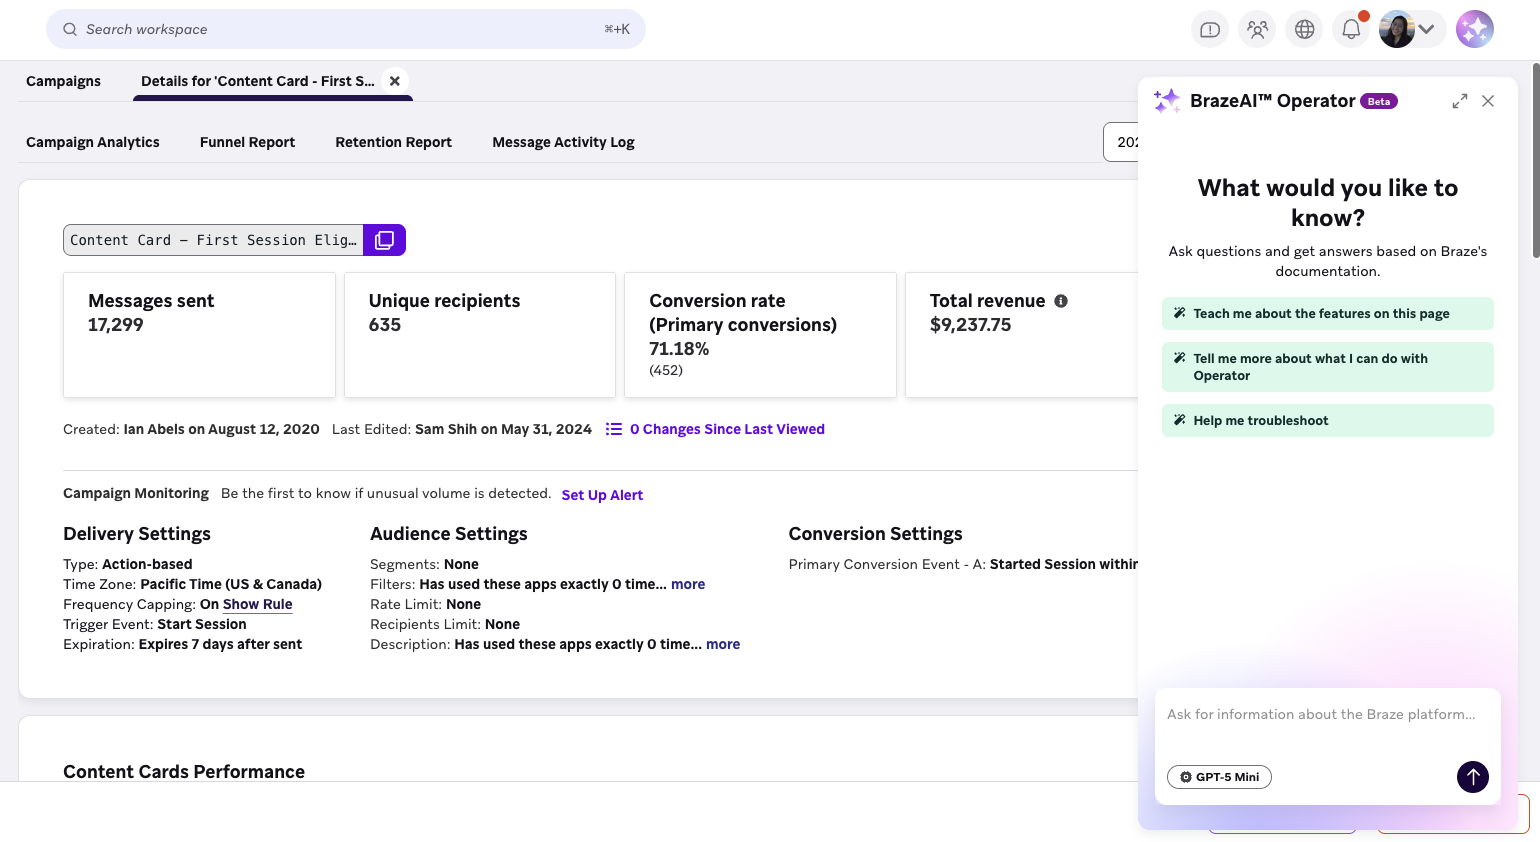The height and width of the screenshot is (842, 1540).
Task: Click the feedback alert icon in header
Action: pyautogui.click(x=1210, y=29)
